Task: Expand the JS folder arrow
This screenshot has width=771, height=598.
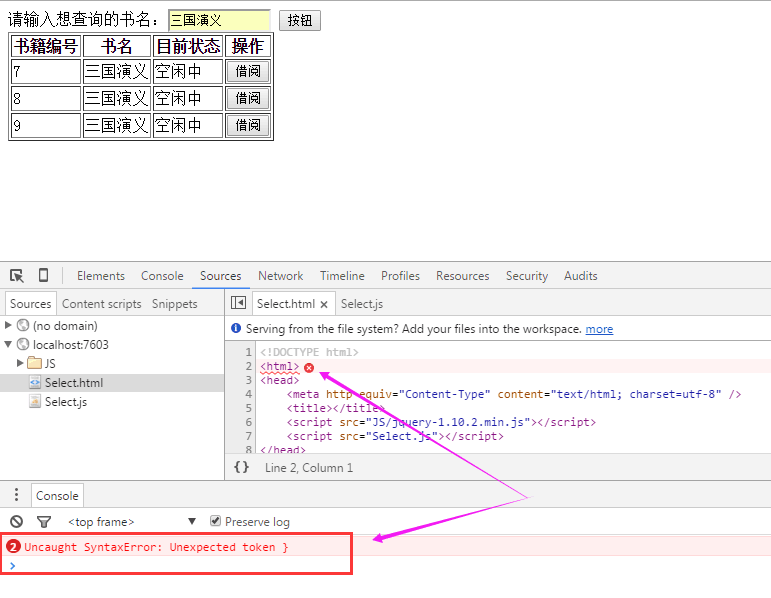Action: [20, 363]
